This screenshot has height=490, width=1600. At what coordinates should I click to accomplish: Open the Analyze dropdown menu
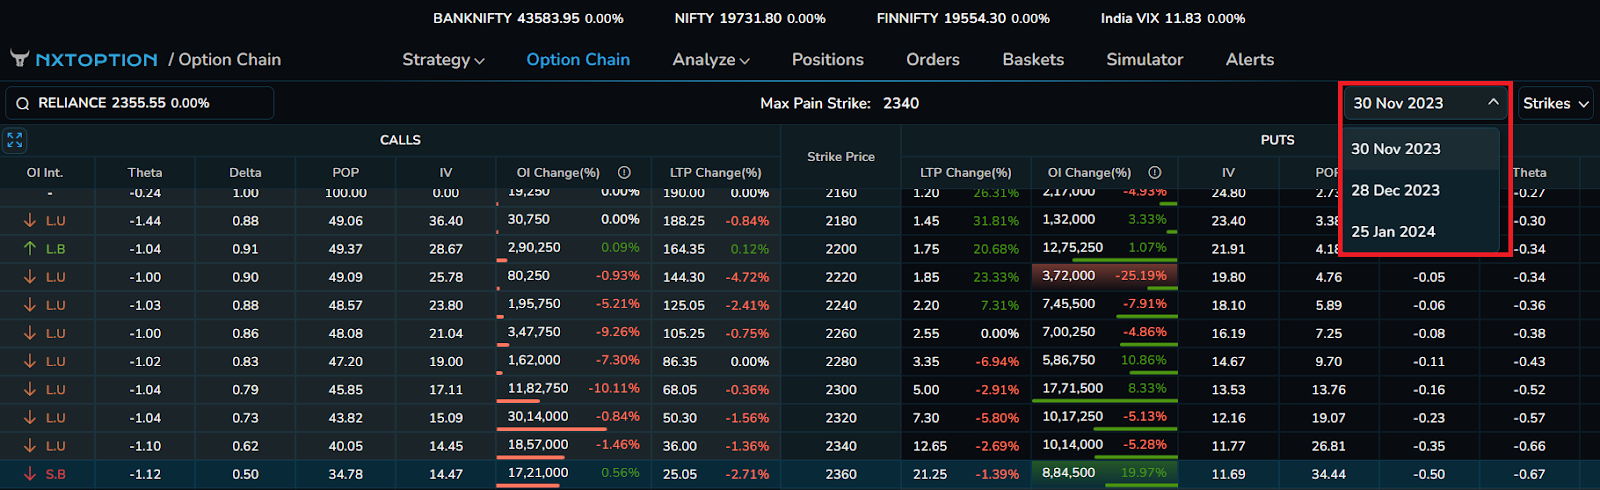(x=711, y=60)
